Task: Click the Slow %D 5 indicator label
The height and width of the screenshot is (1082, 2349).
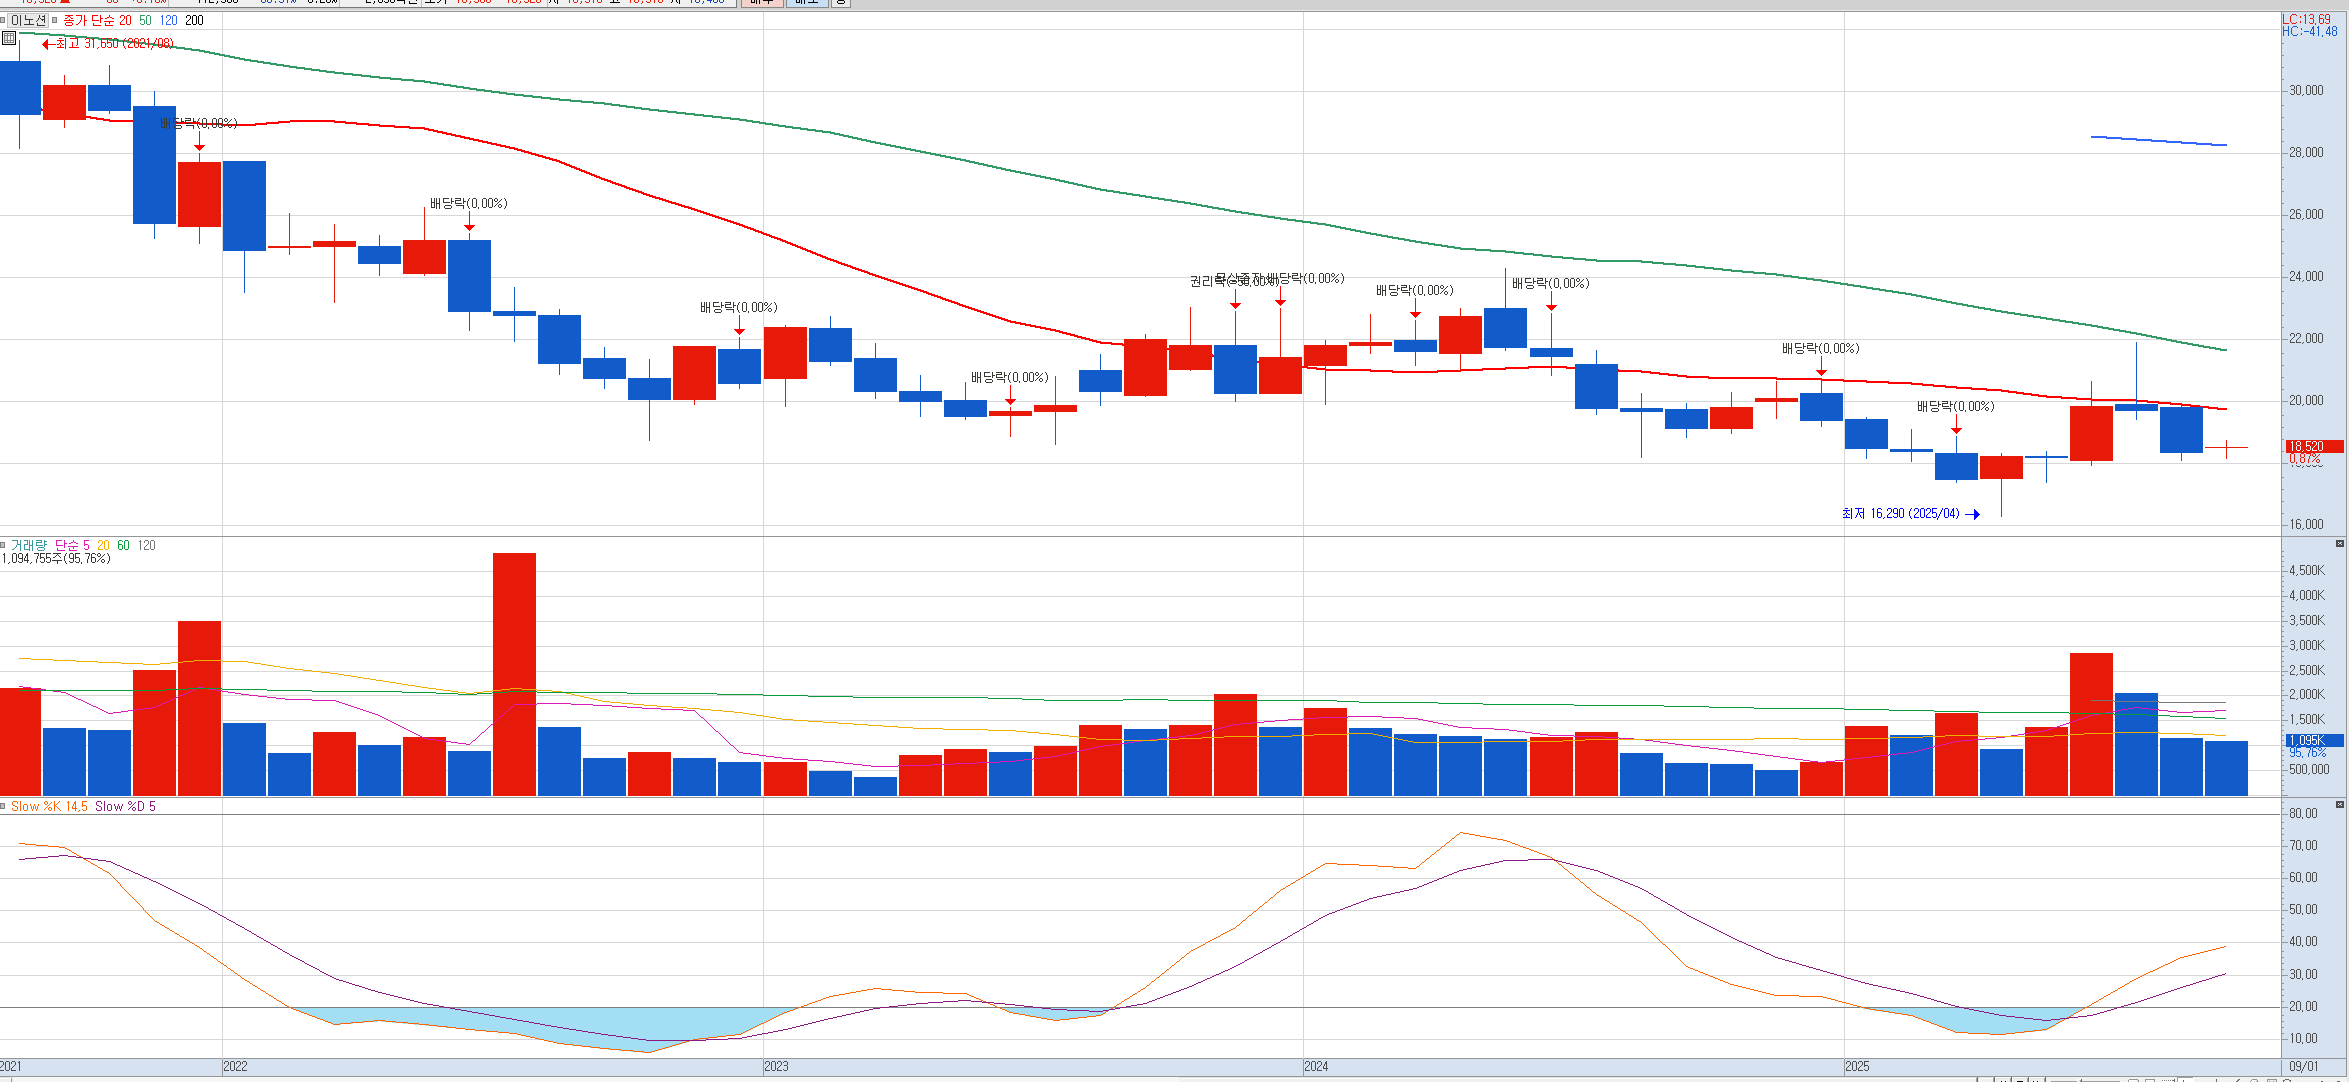Action: pos(125,806)
